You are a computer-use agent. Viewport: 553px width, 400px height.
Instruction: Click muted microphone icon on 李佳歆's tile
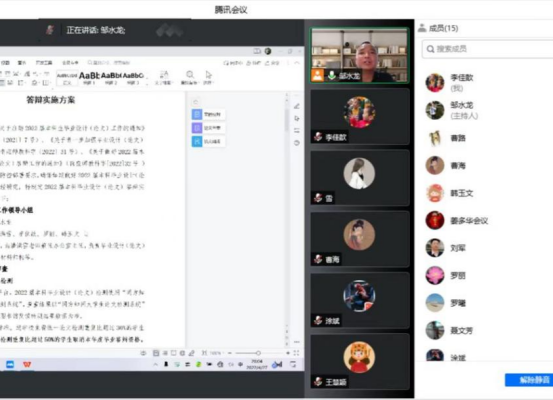(318, 137)
